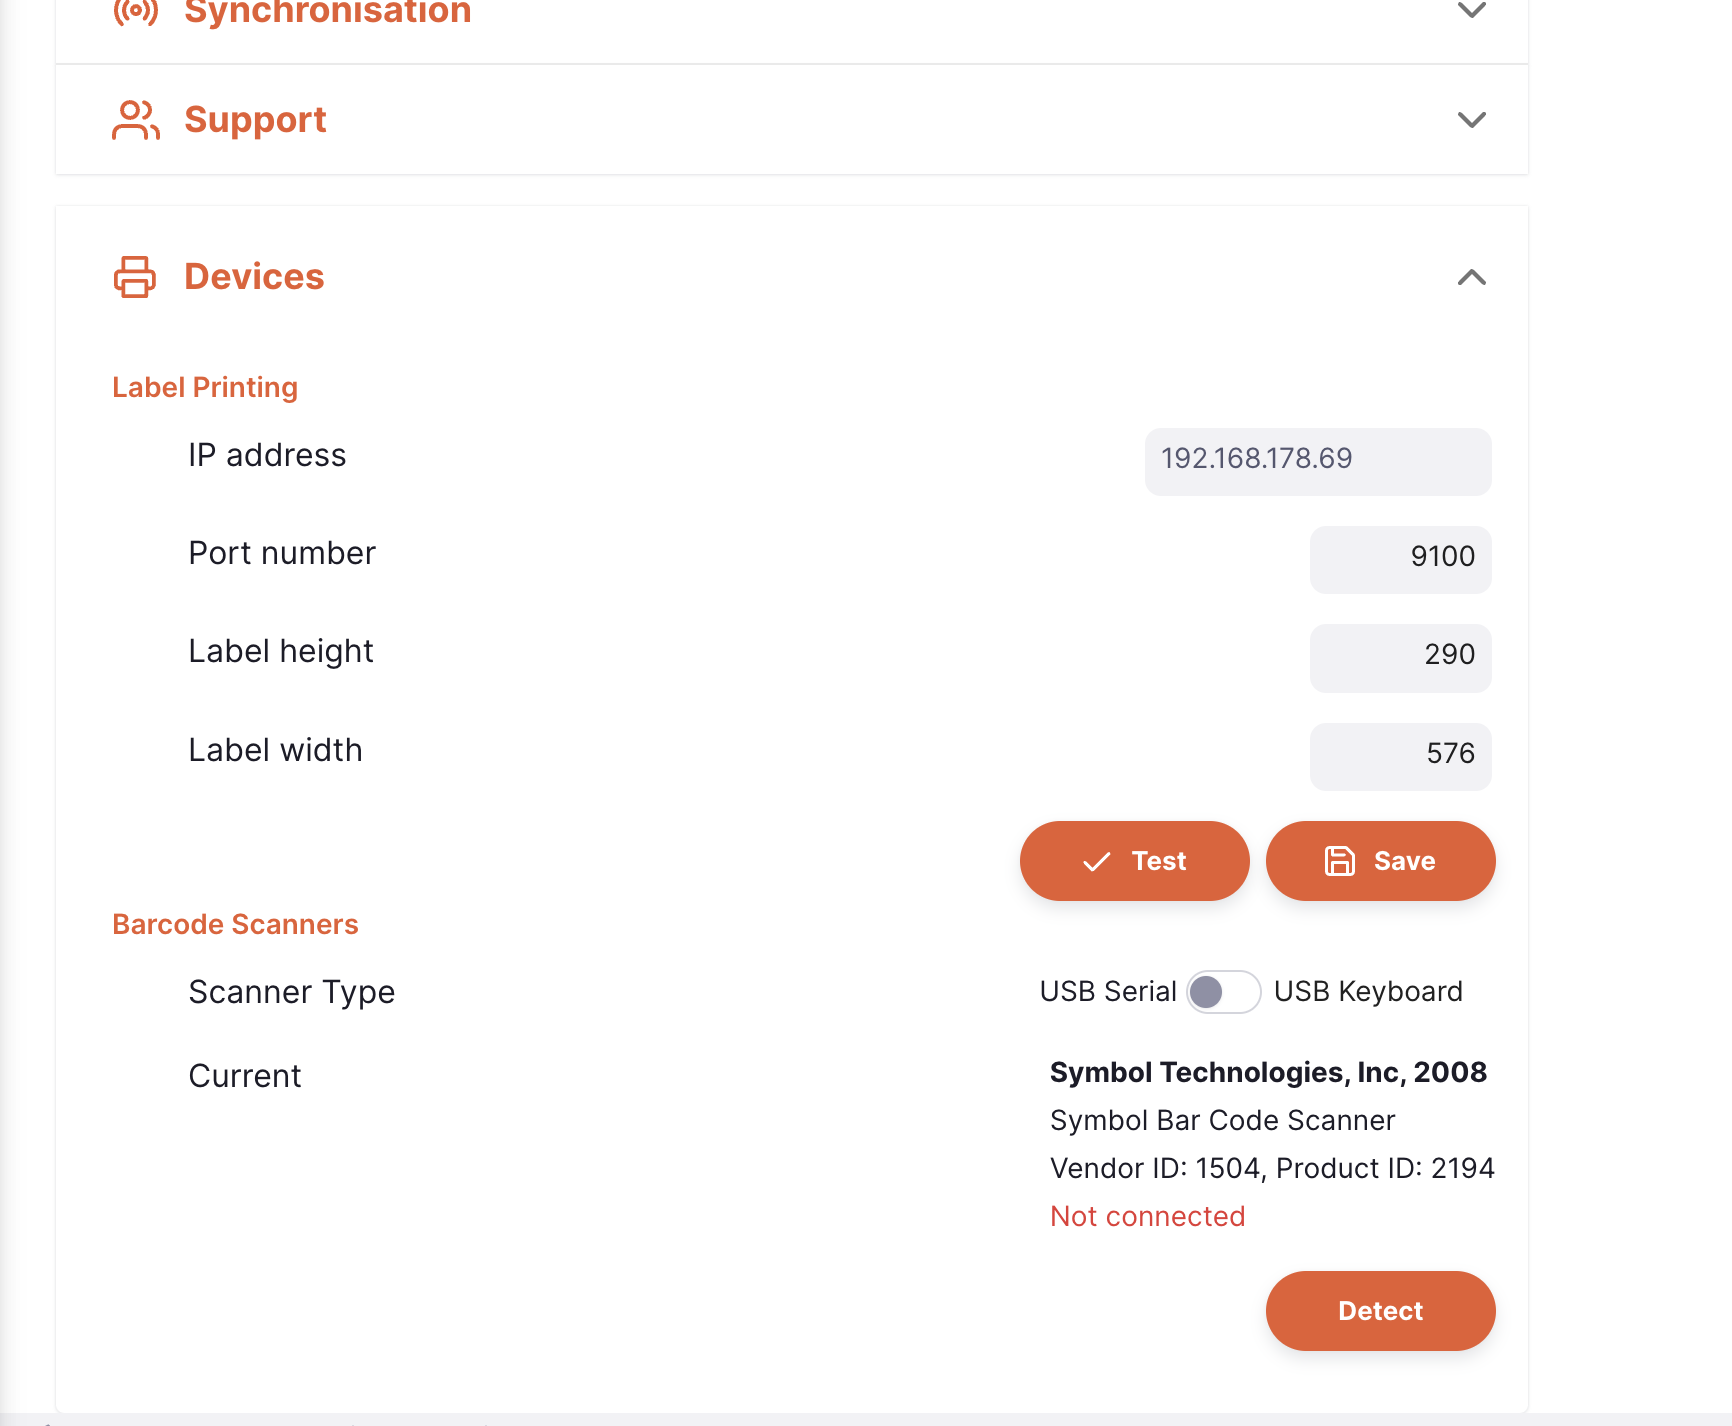Expand the Synchronisation section chevron
Viewport: 1732px width, 1426px height.
coord(1471,11)
